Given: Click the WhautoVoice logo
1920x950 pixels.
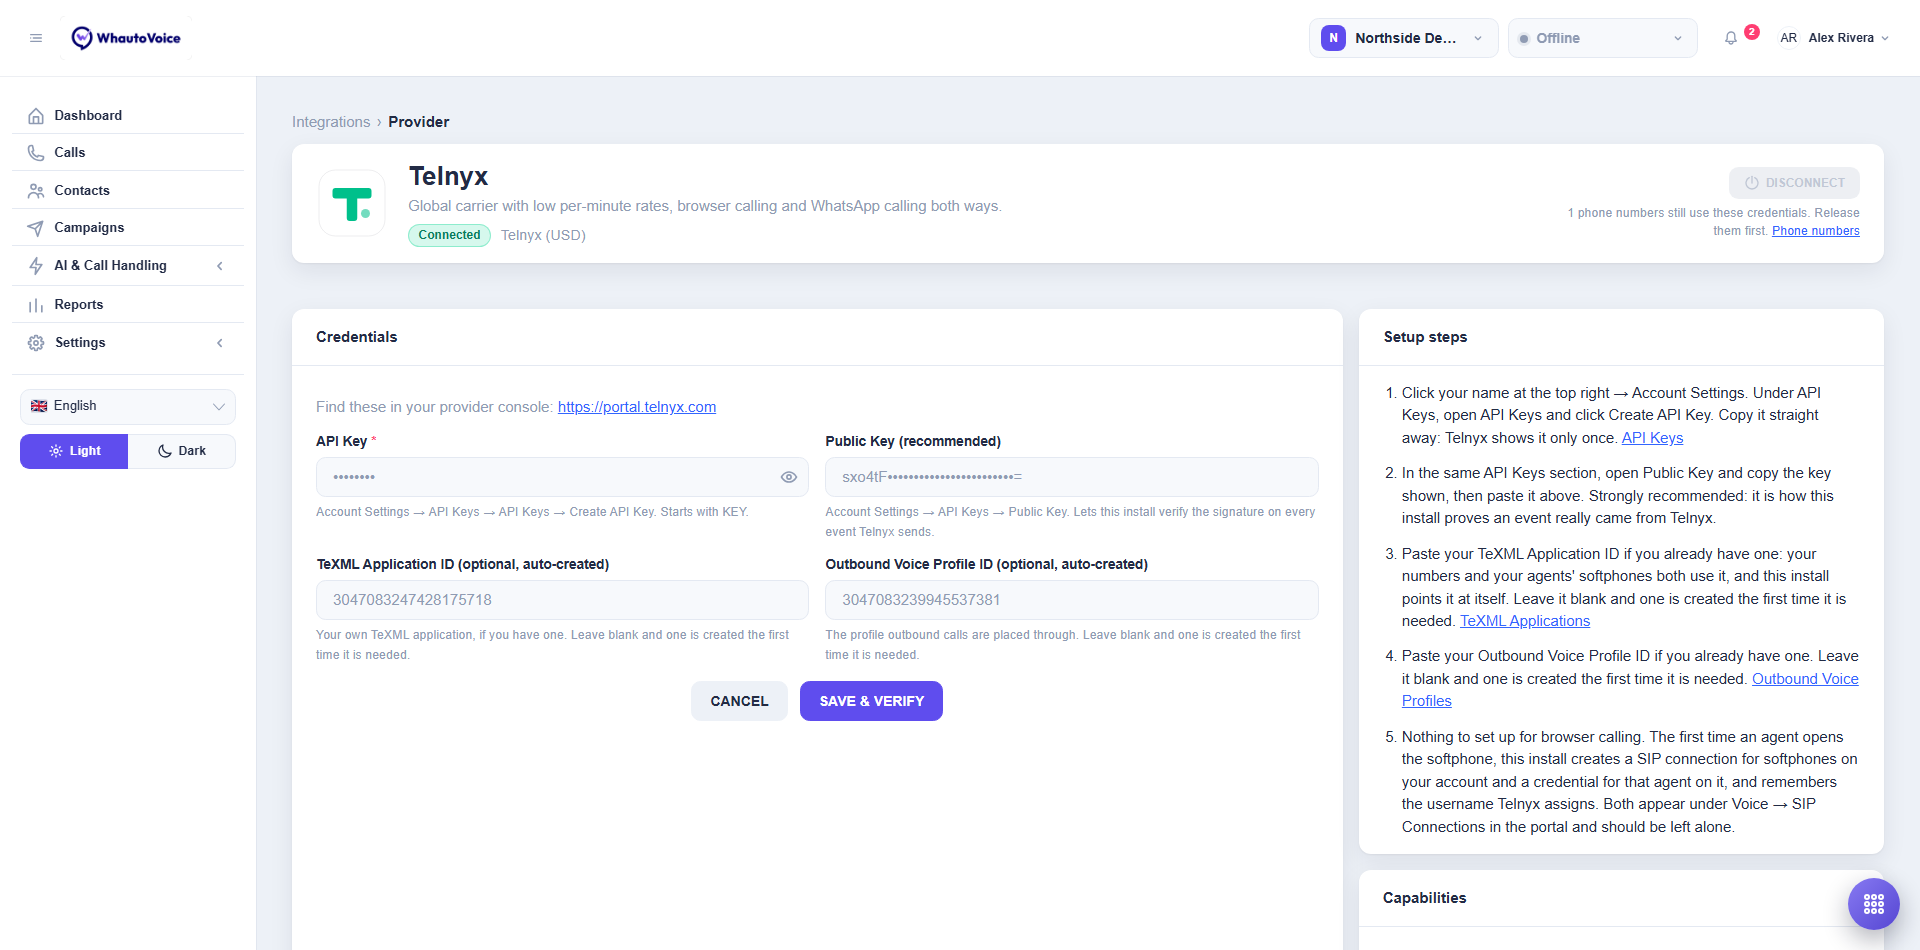Looking at the screenshot, I should coord(126,38).
